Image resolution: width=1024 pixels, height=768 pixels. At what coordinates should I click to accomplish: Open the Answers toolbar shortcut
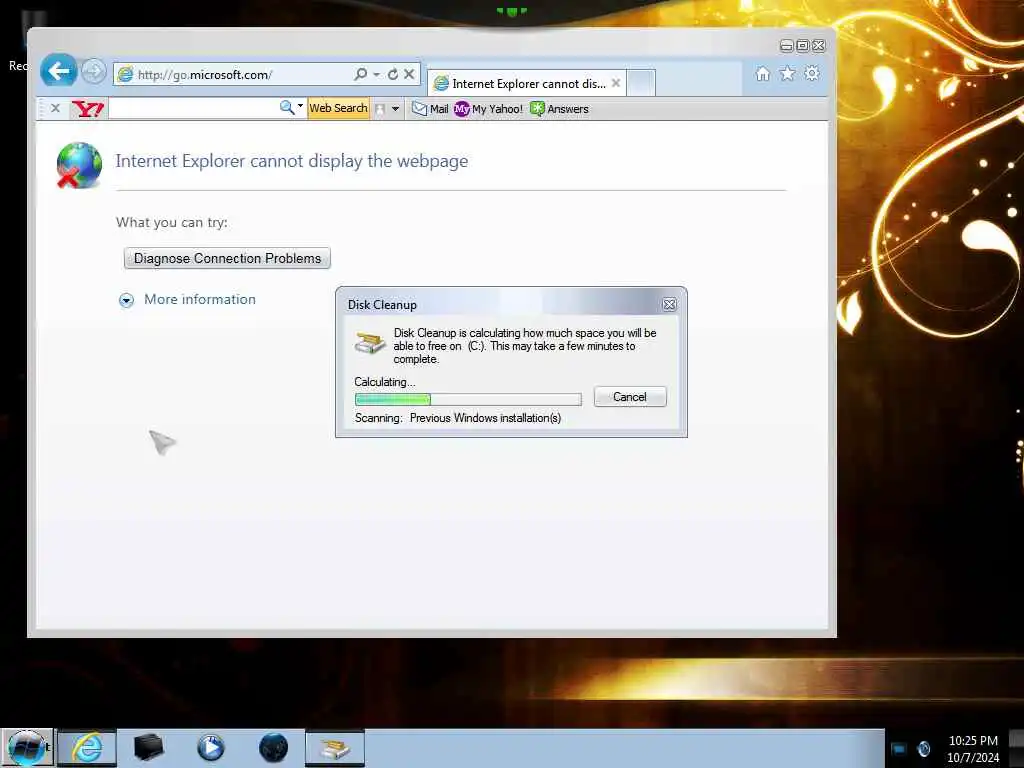pyautogui.click(x=560, y=109)
